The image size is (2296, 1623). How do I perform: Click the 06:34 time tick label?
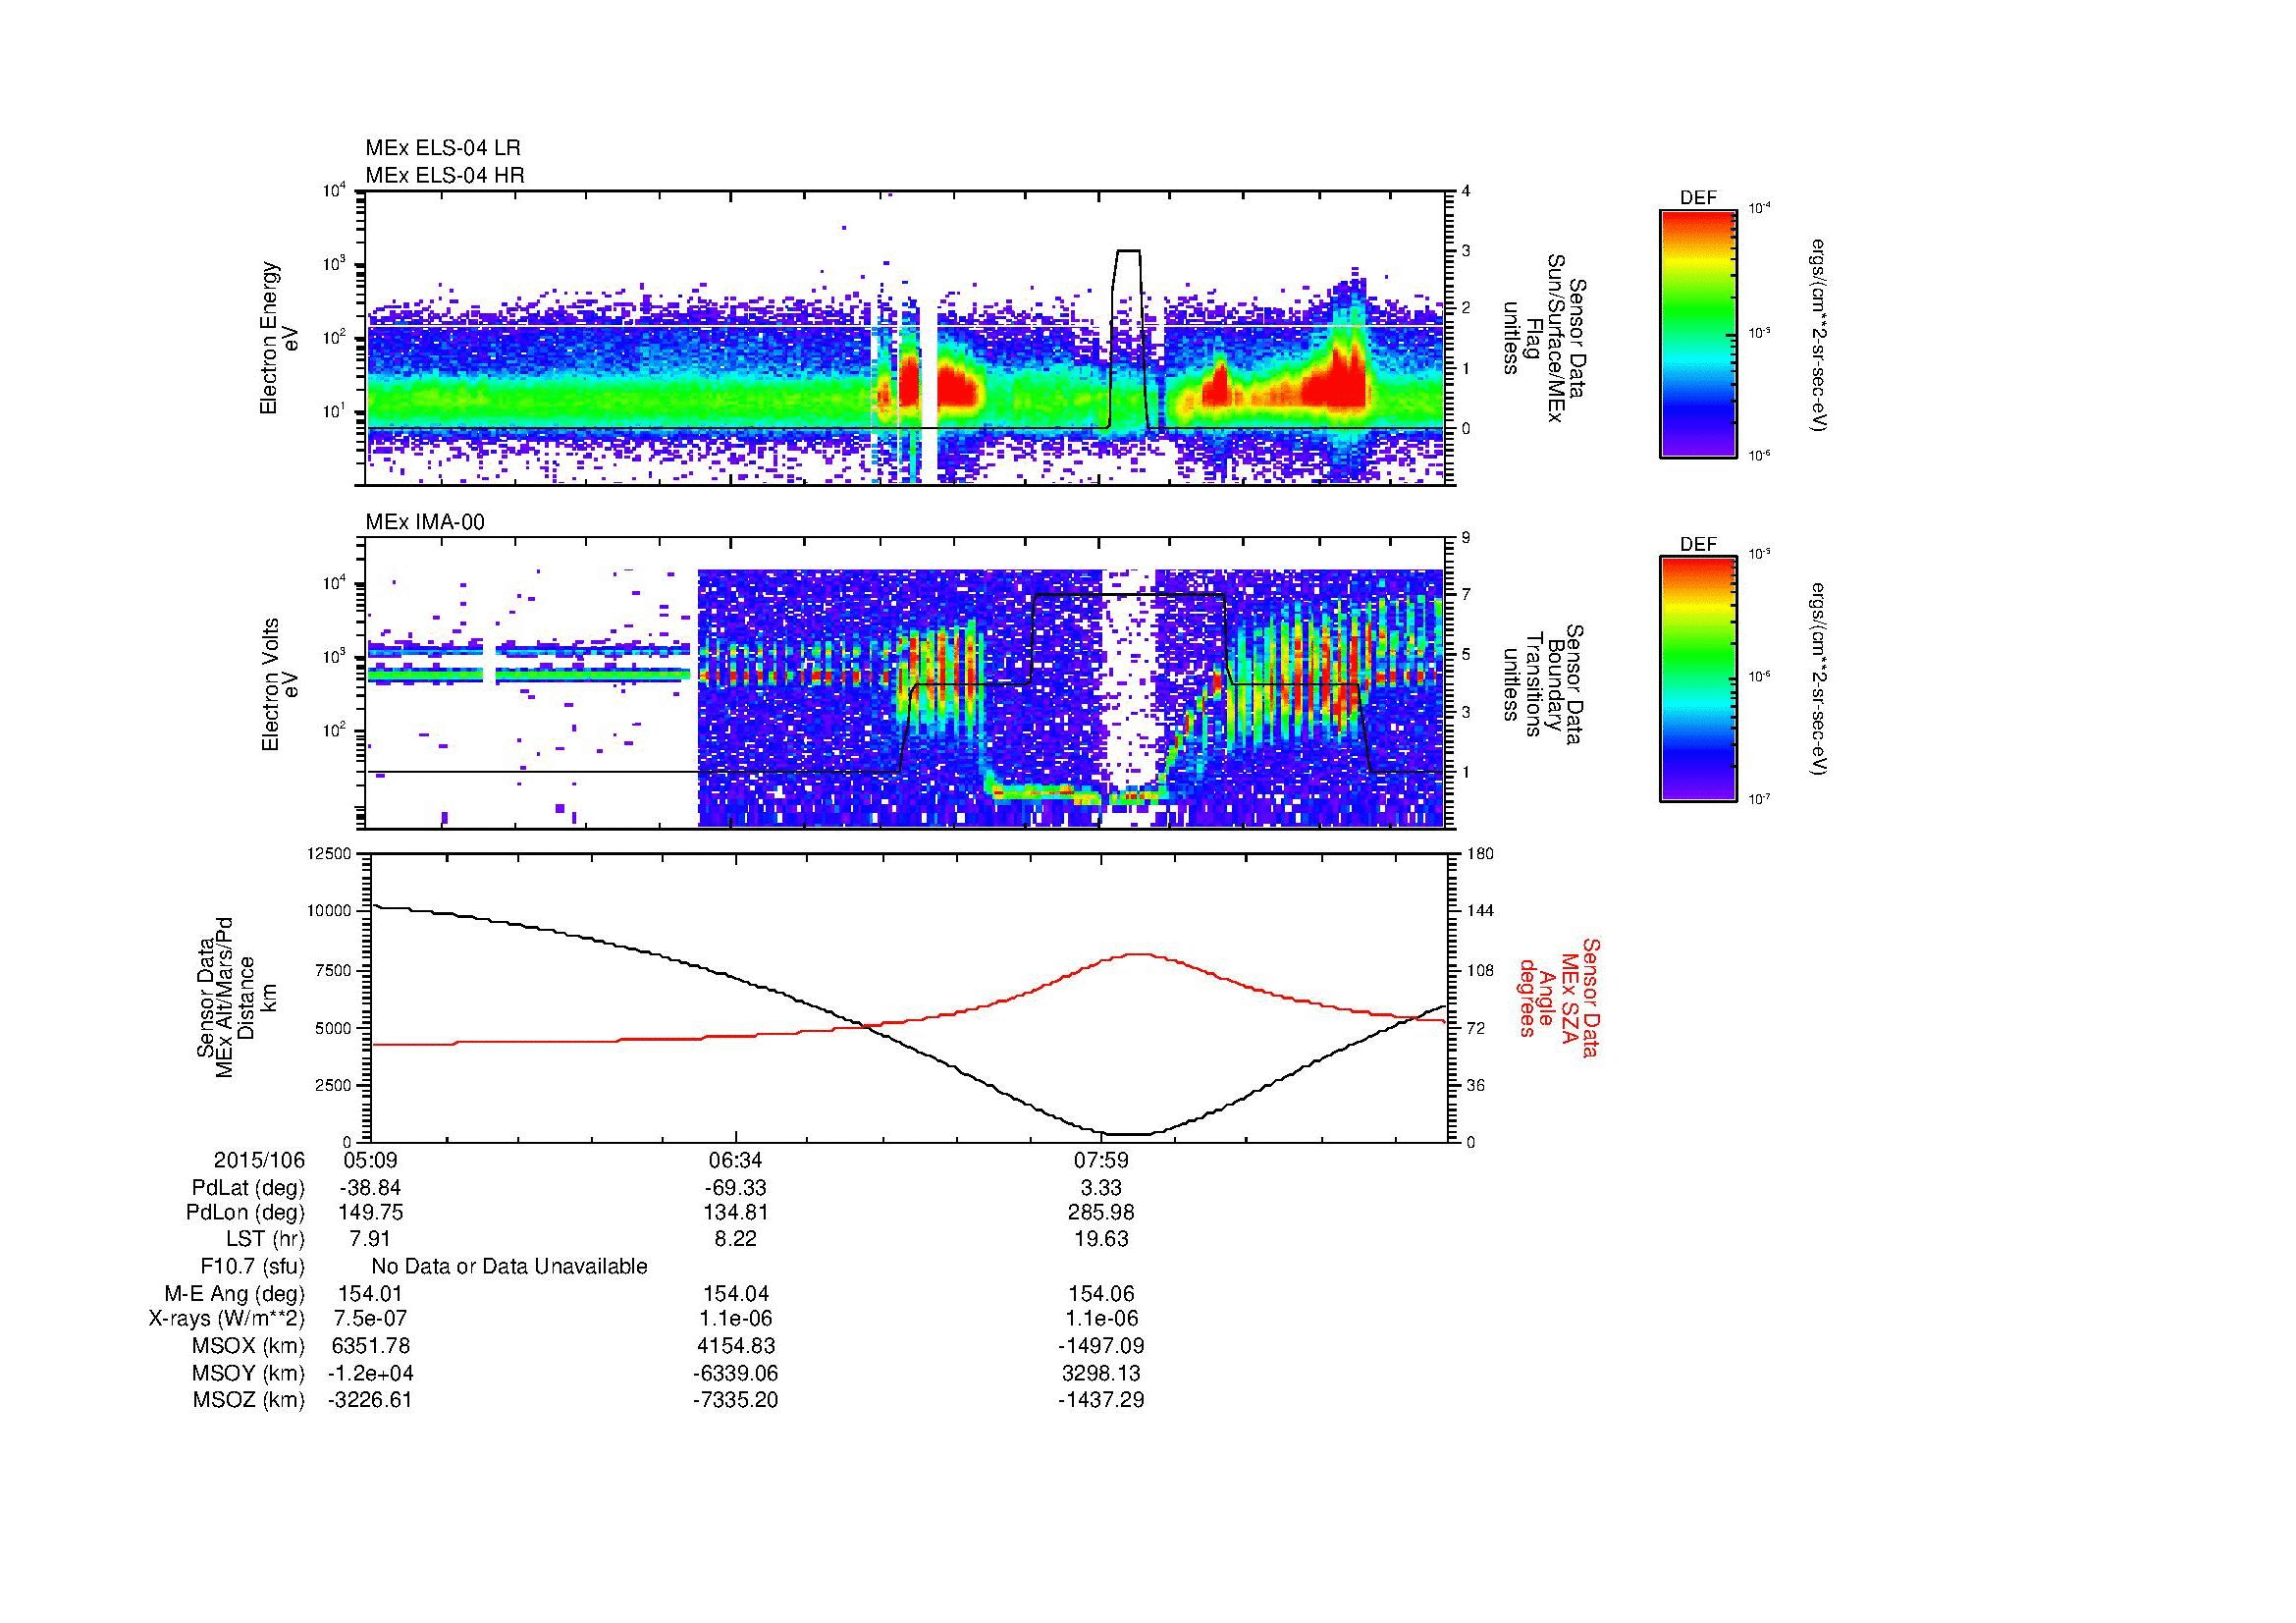pyautogui.click(x=735, y=1160)
